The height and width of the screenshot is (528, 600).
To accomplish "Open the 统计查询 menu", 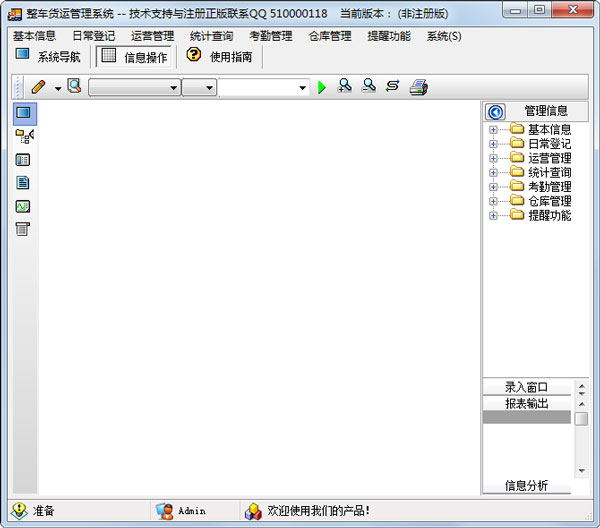I will coord(212,36).
